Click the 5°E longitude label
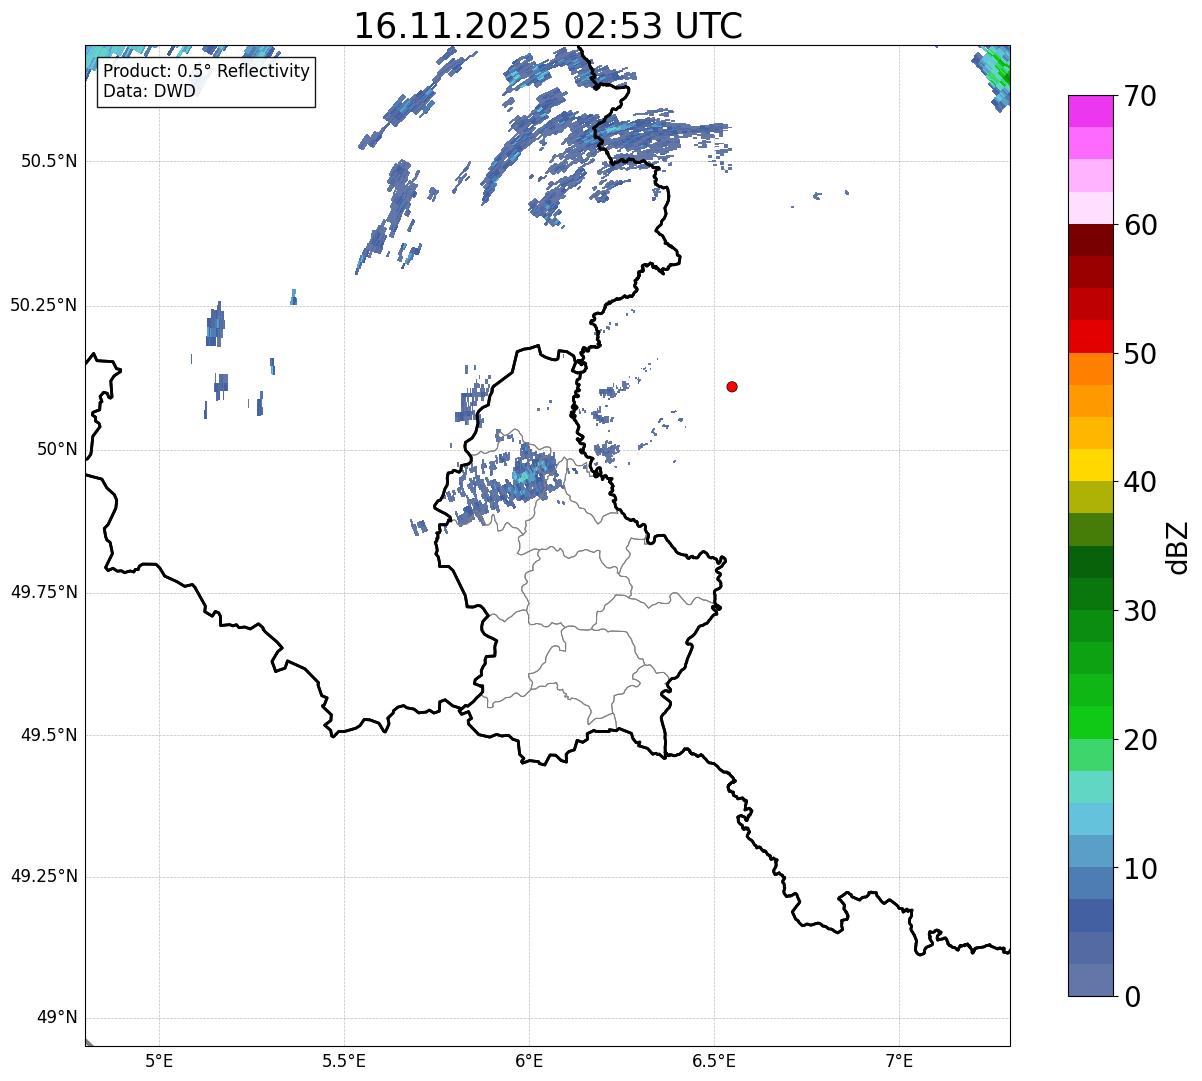1202x1081 pixels. click(159, 1061)
